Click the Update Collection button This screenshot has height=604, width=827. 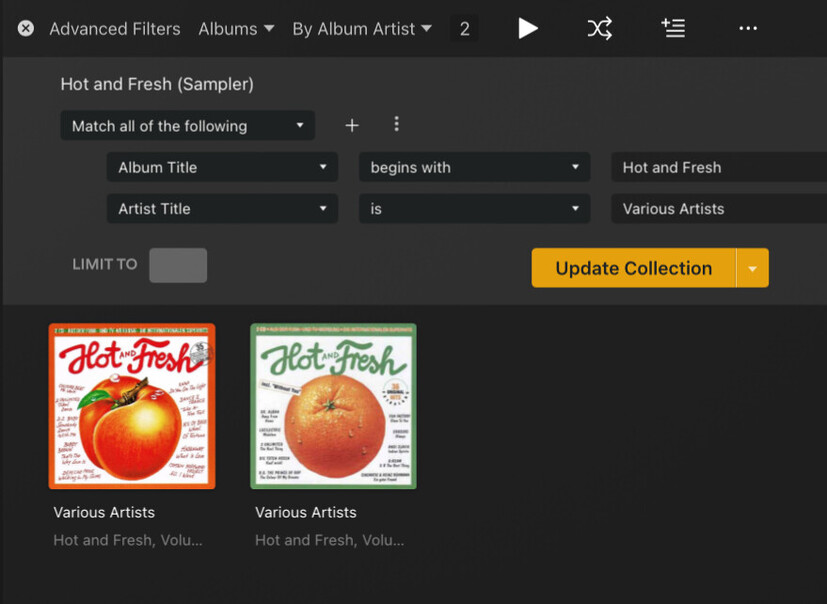pyautogui.click(x=633, y=268)
